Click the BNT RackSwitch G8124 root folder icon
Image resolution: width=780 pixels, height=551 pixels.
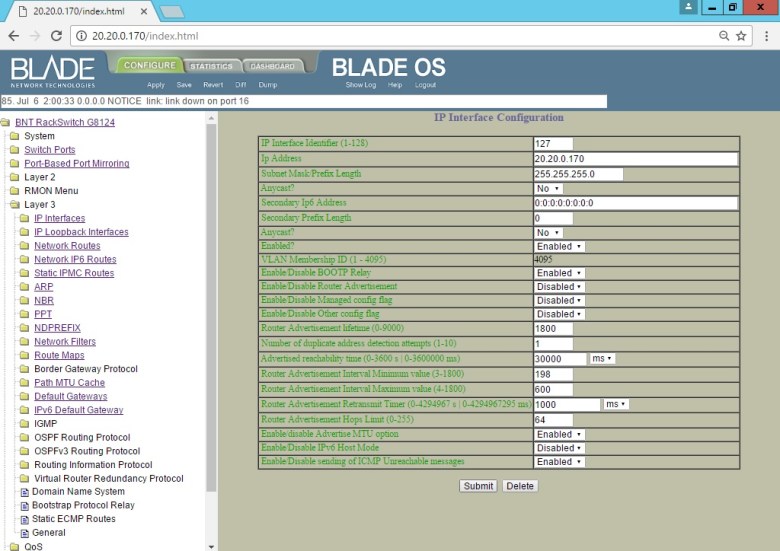(x=5, y=122)
